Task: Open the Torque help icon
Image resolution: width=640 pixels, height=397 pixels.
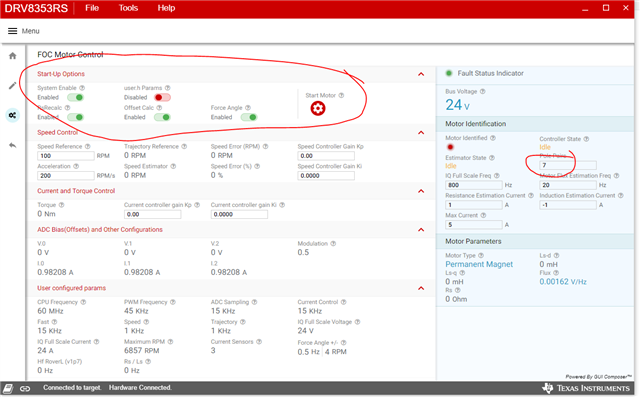Action: (61, 205)
